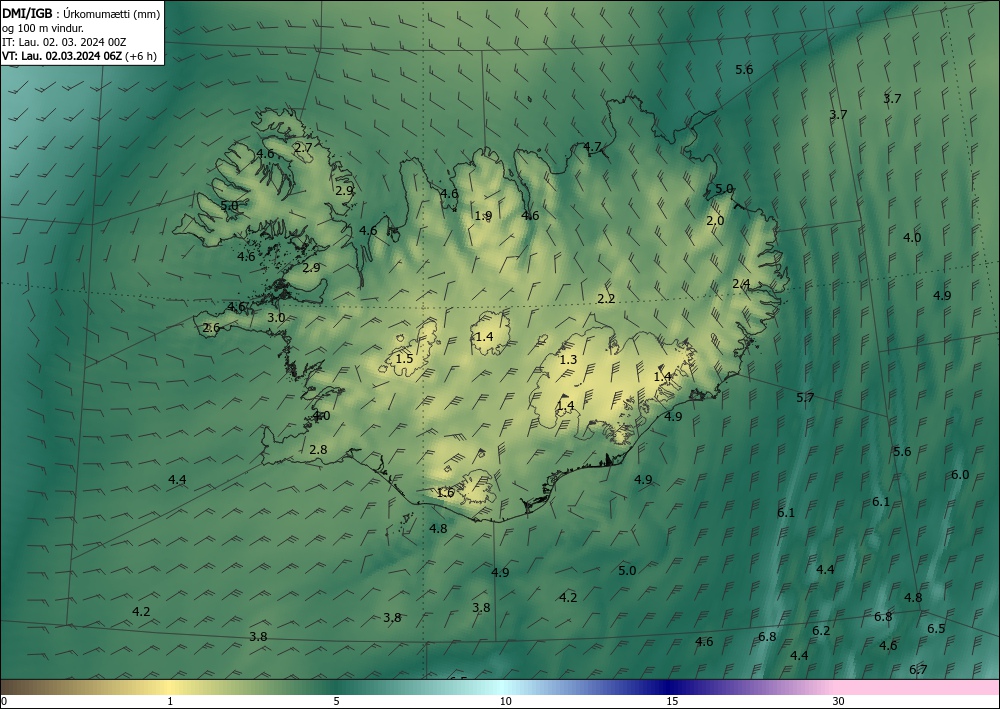Click the 0 label on the colorbar

[x=4, y=702]
